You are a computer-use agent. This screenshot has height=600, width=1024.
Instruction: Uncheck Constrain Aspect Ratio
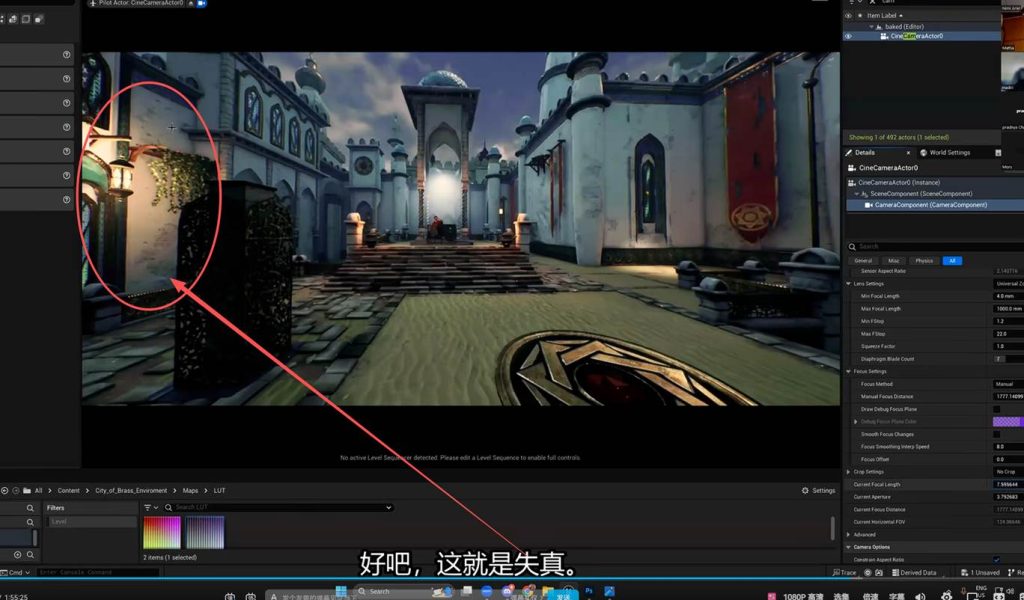point(996,559)
